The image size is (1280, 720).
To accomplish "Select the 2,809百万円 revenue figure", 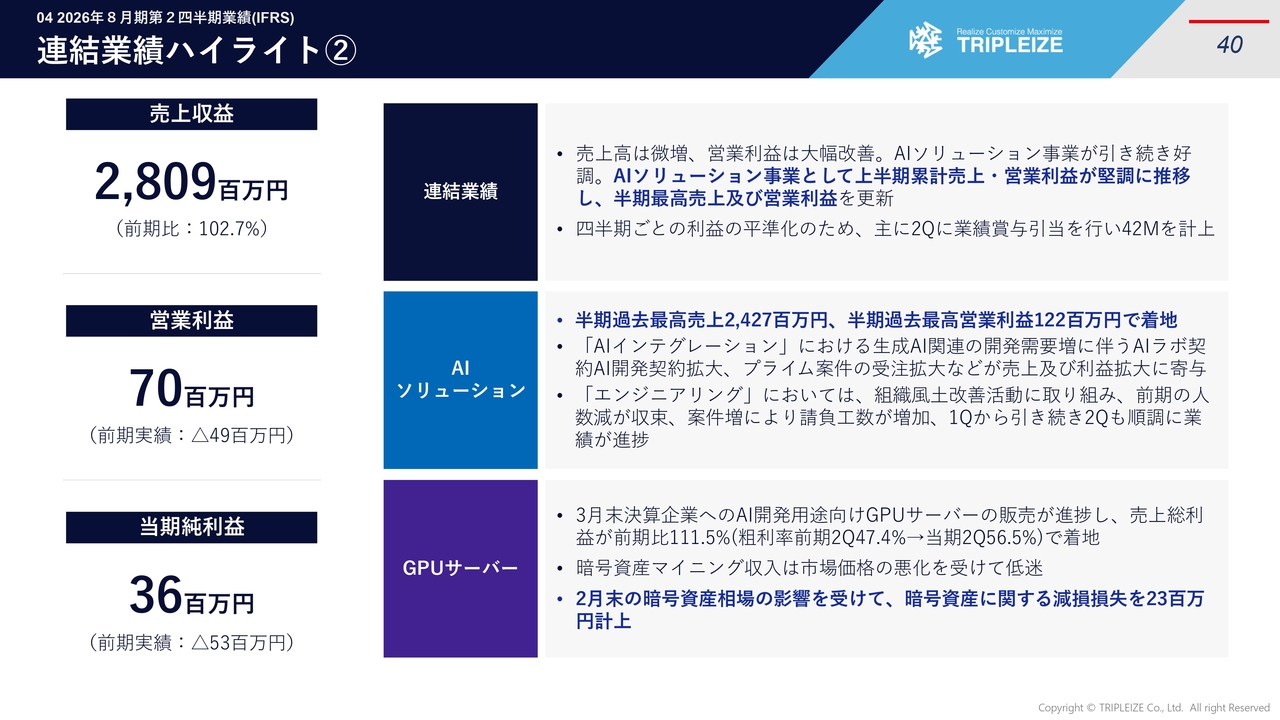I will click(191, 183).
